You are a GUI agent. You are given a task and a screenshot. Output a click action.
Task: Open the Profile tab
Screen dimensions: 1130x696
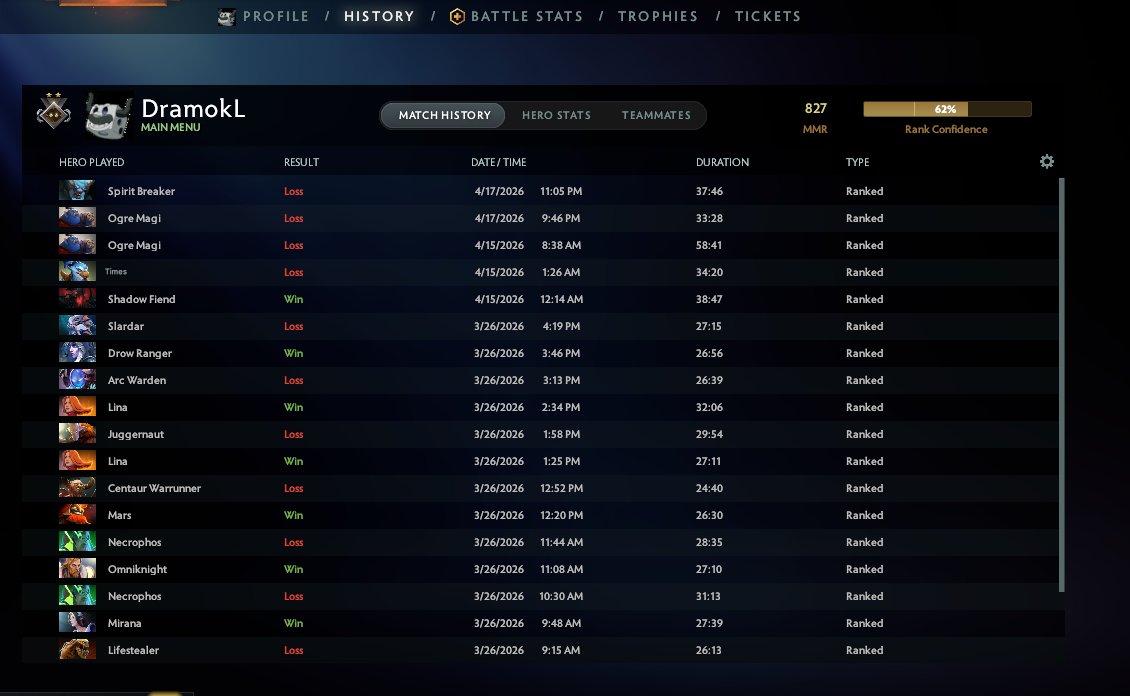pyautogui.click(x=276, y=16)
